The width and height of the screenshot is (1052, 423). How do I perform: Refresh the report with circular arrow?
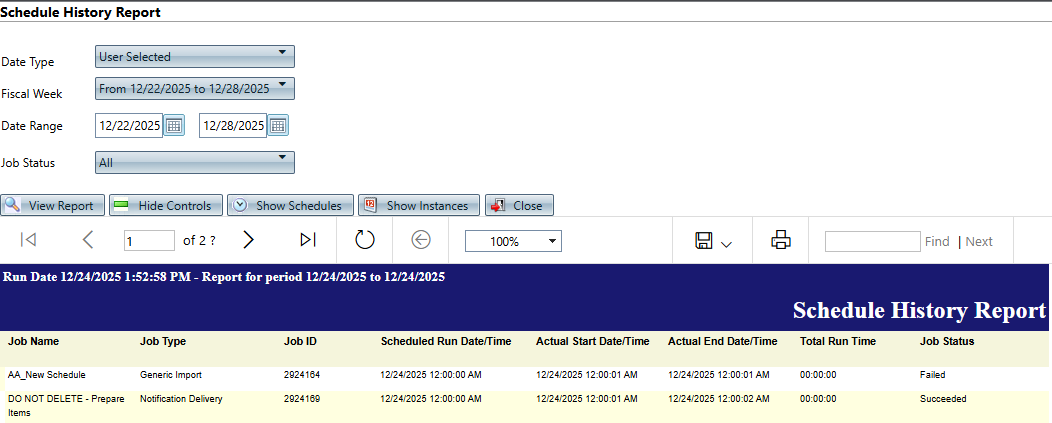(x=365, y=240)
